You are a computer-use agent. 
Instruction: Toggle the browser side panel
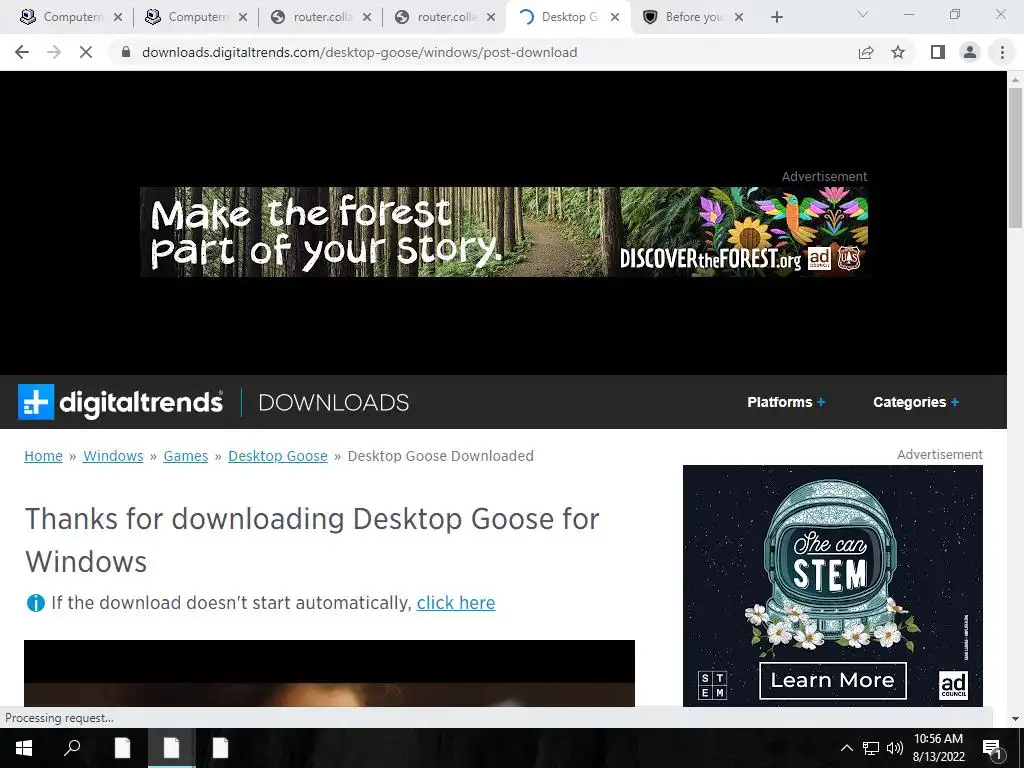pyautogui.click(x=938, y=52)
